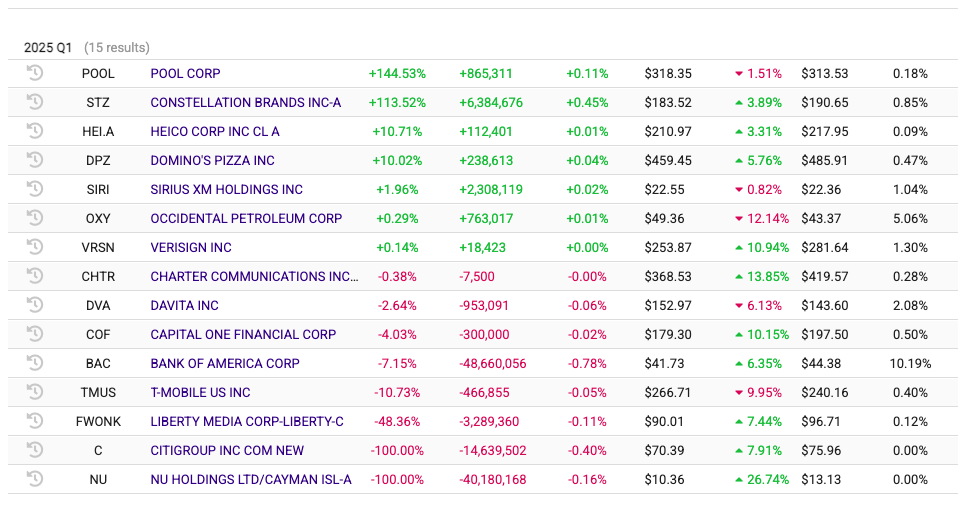966x509 pixels.
Task: Open NU HOLDINGS LTD/CAYMAN ISL-A link
Action: pos(251,480)
